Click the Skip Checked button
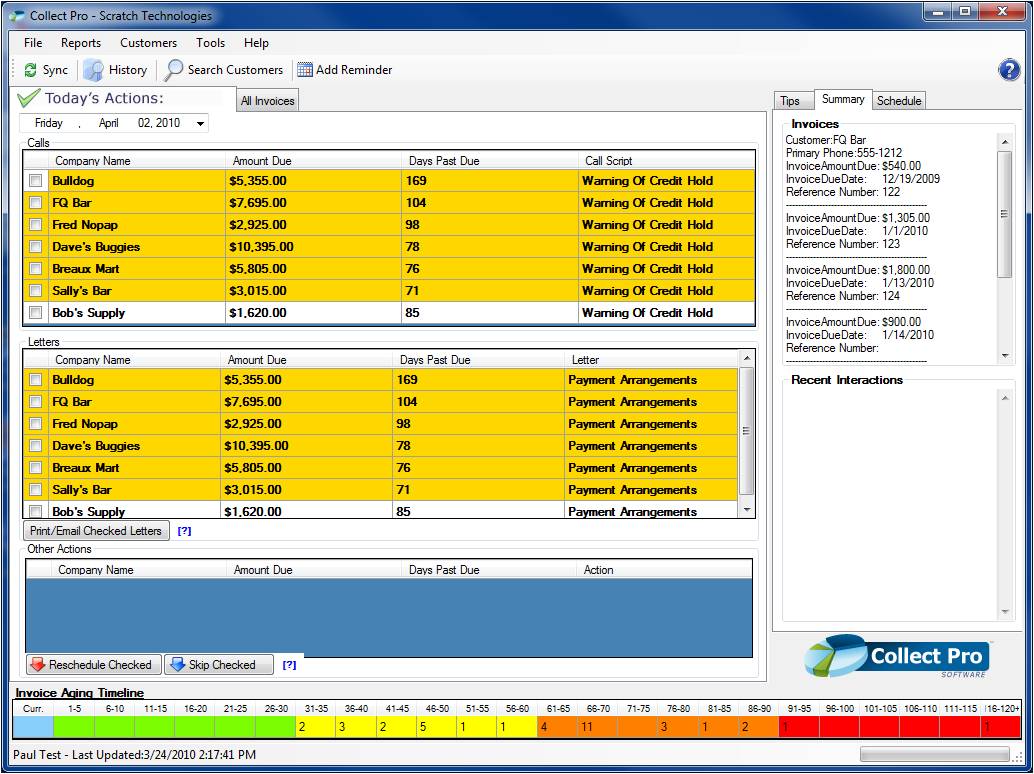 pyautogui.click(x=218, y=665)
